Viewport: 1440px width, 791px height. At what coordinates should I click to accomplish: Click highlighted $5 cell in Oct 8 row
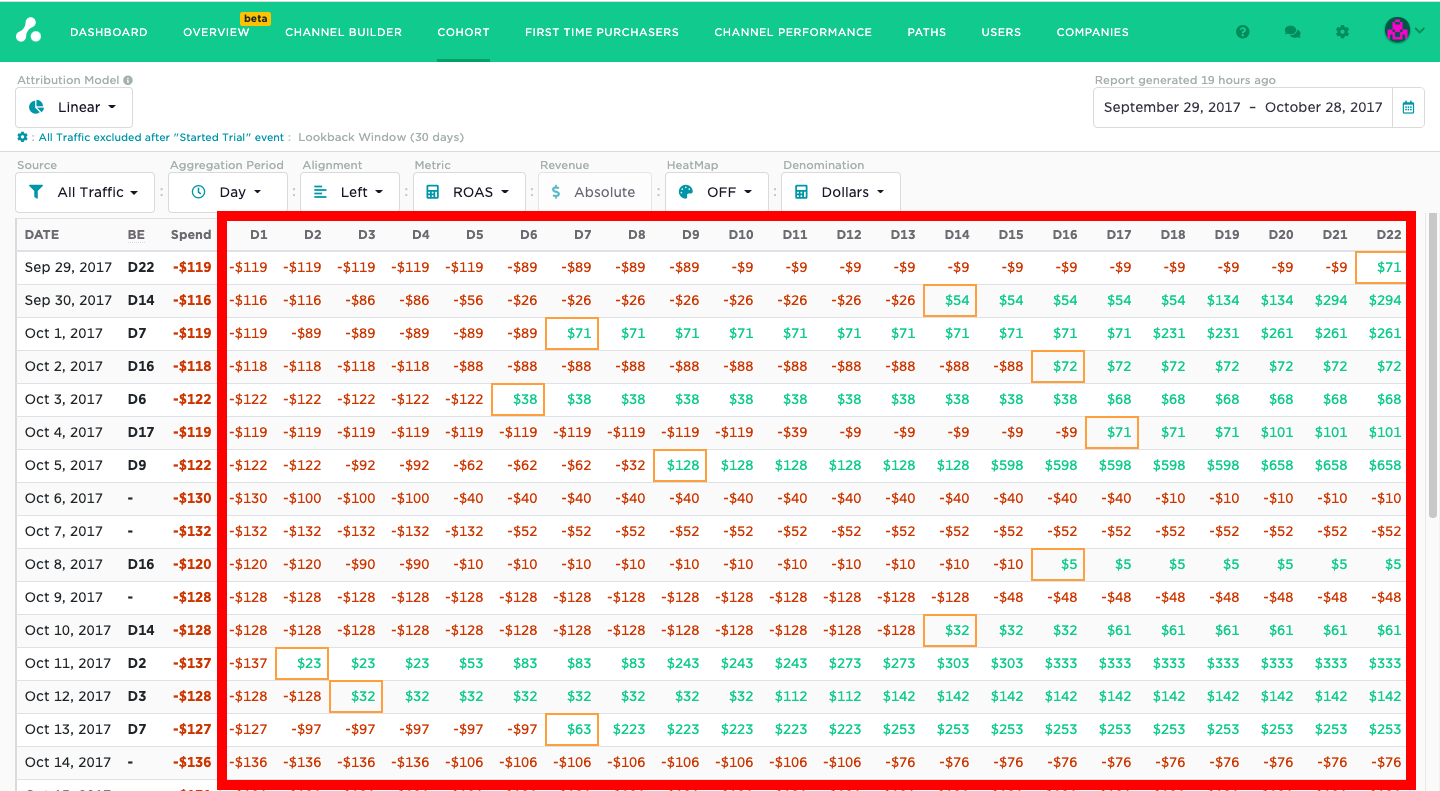click(1058, 564)
